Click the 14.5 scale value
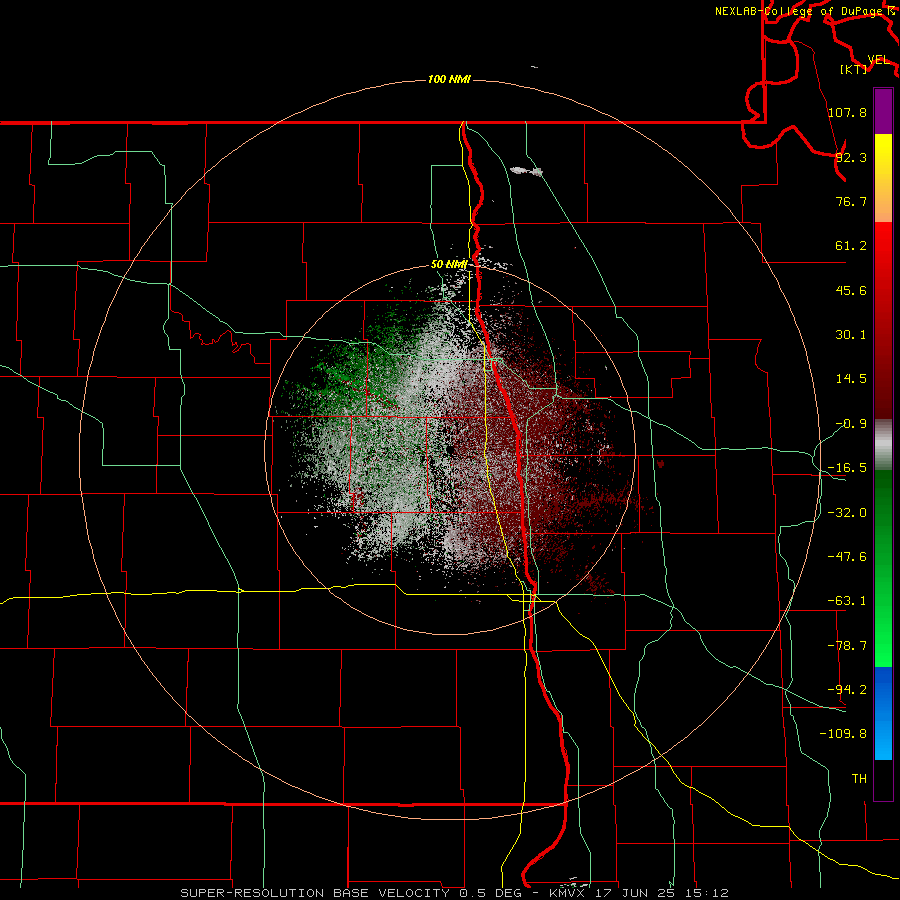The width and height of the screenshot is (900, 900). coord(851,379)
